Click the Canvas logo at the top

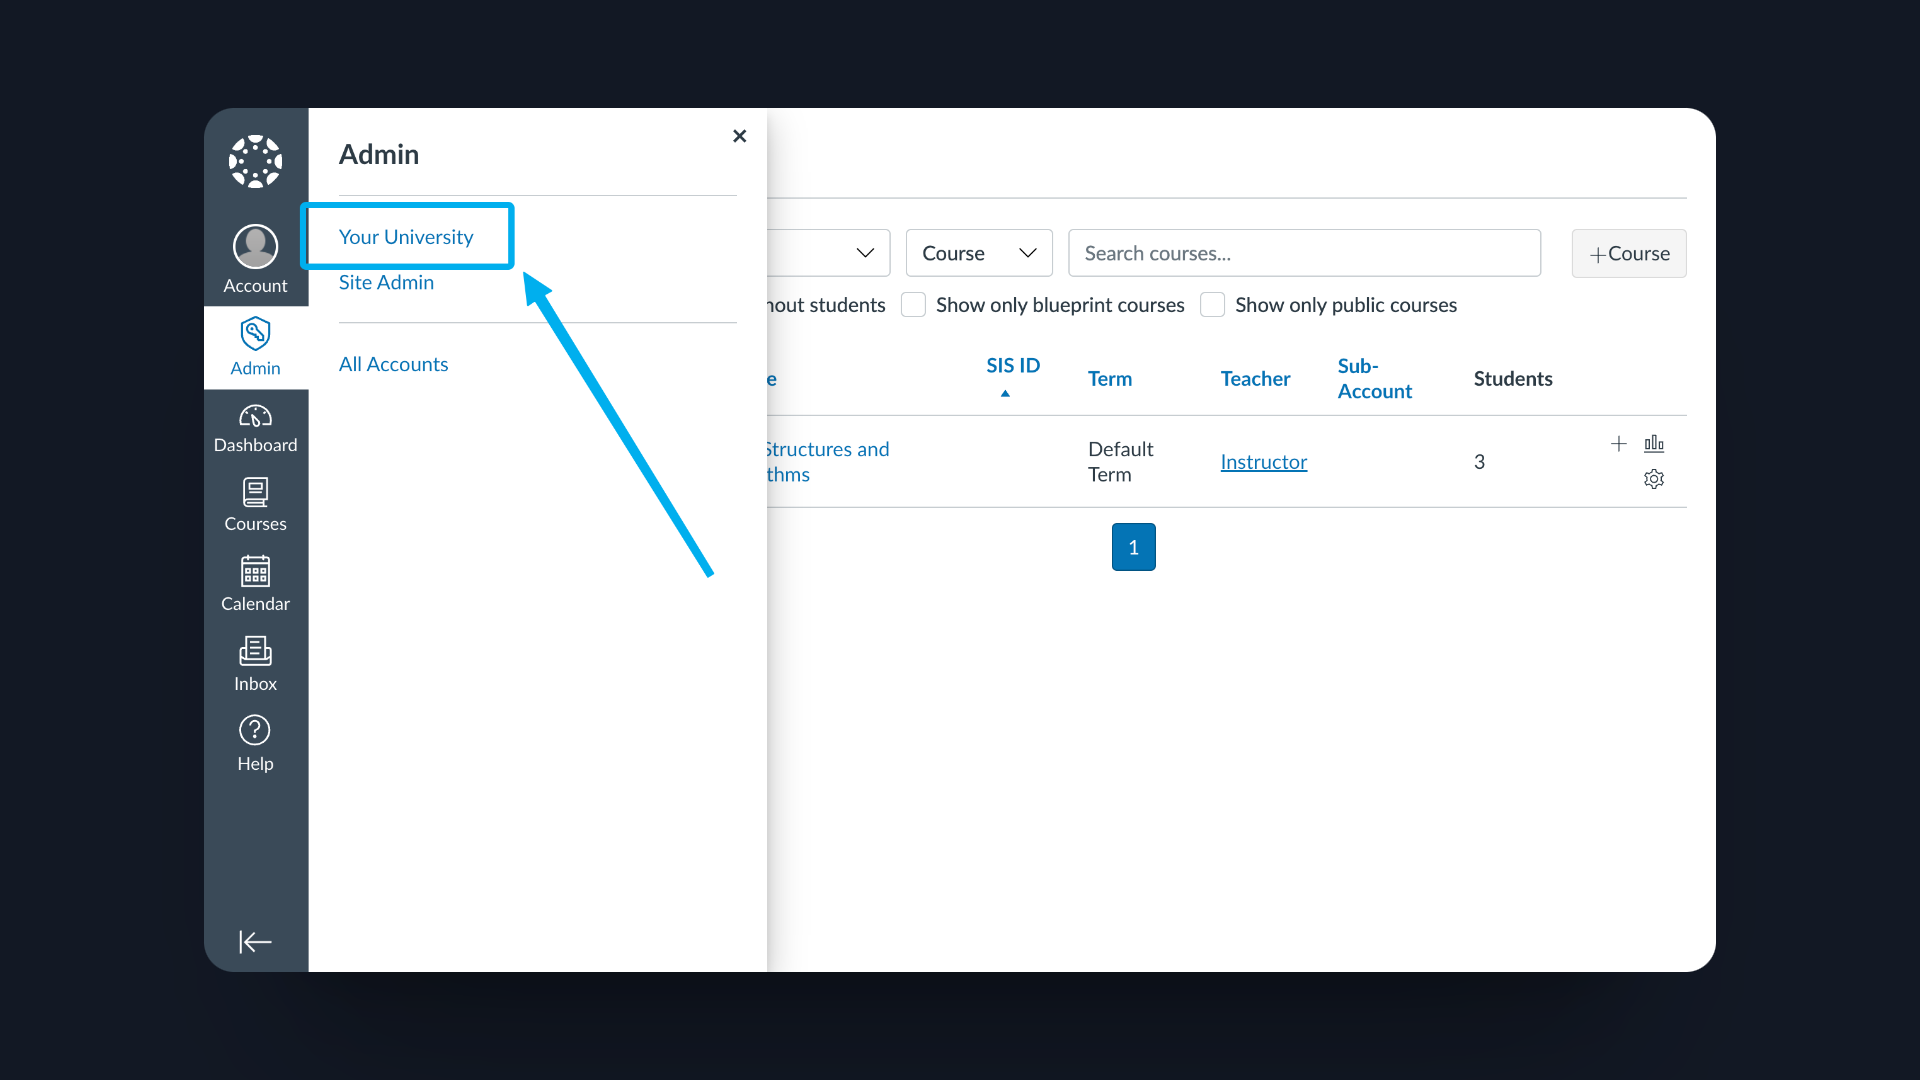point(255,162)
